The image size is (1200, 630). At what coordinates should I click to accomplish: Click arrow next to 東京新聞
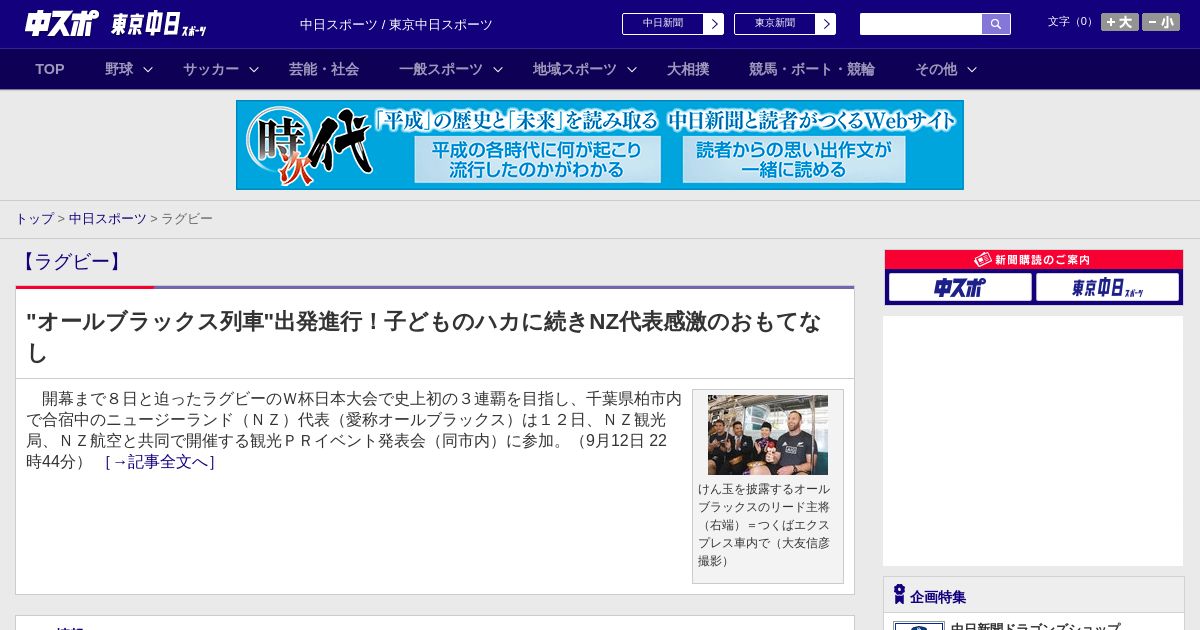coord(826,24)
